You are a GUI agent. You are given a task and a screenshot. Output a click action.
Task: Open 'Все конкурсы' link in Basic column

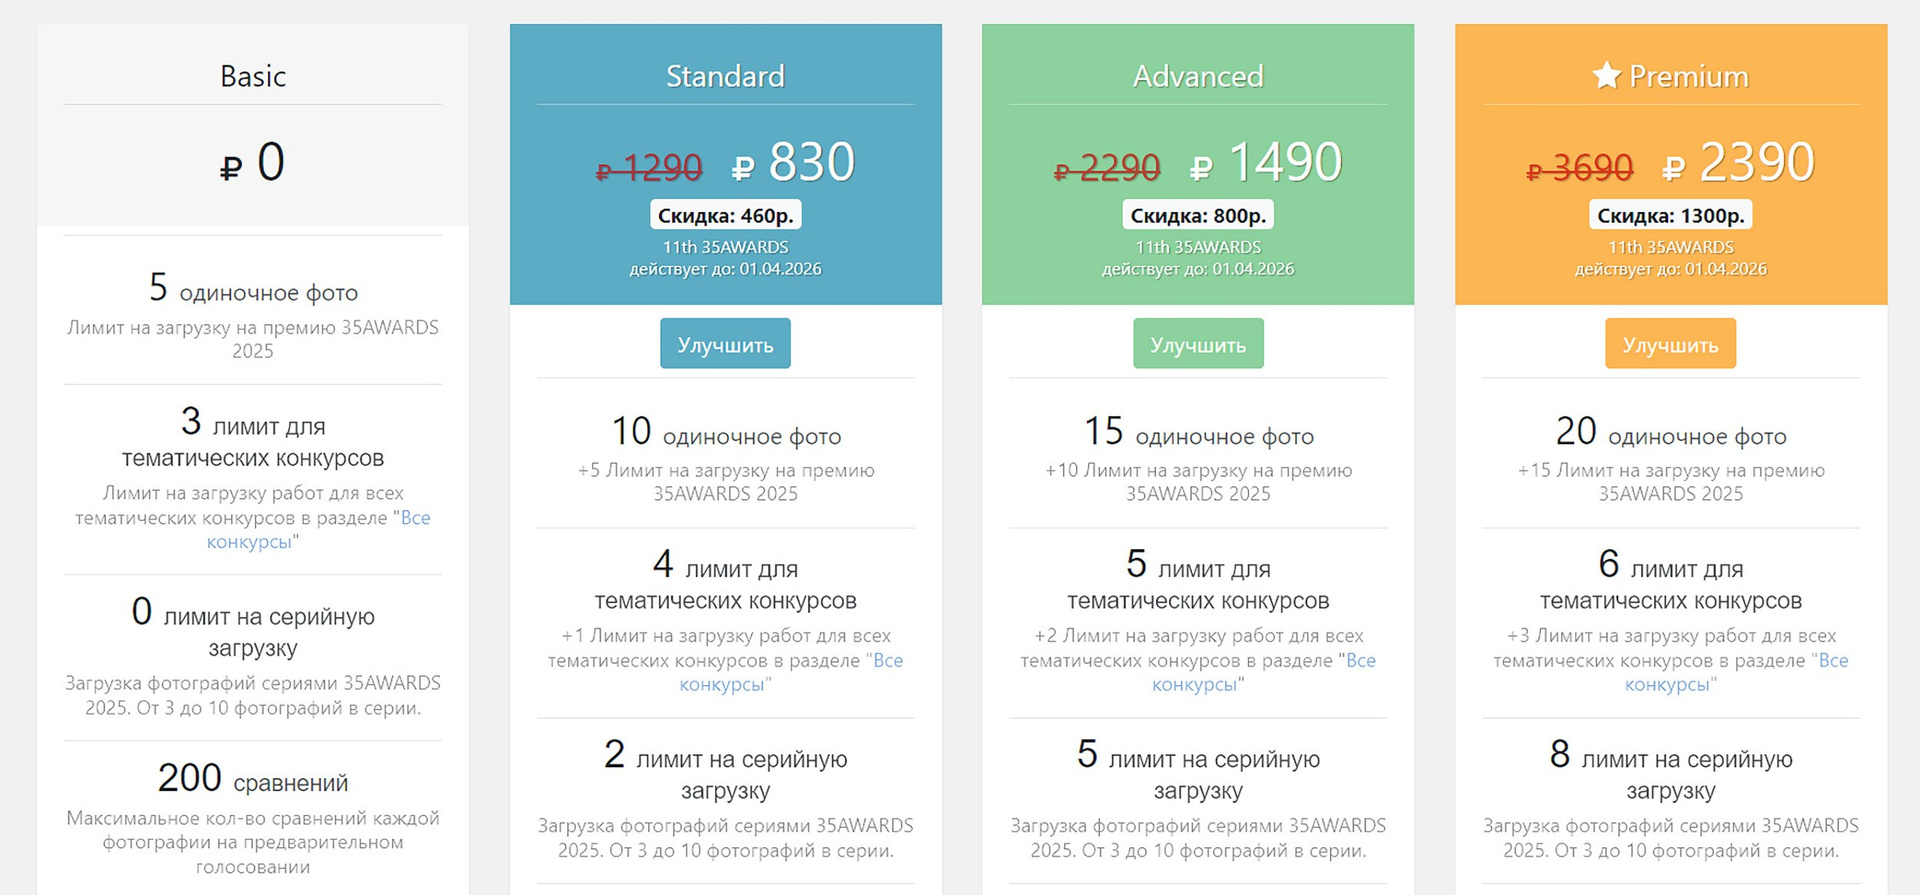(x=318, y=530)
